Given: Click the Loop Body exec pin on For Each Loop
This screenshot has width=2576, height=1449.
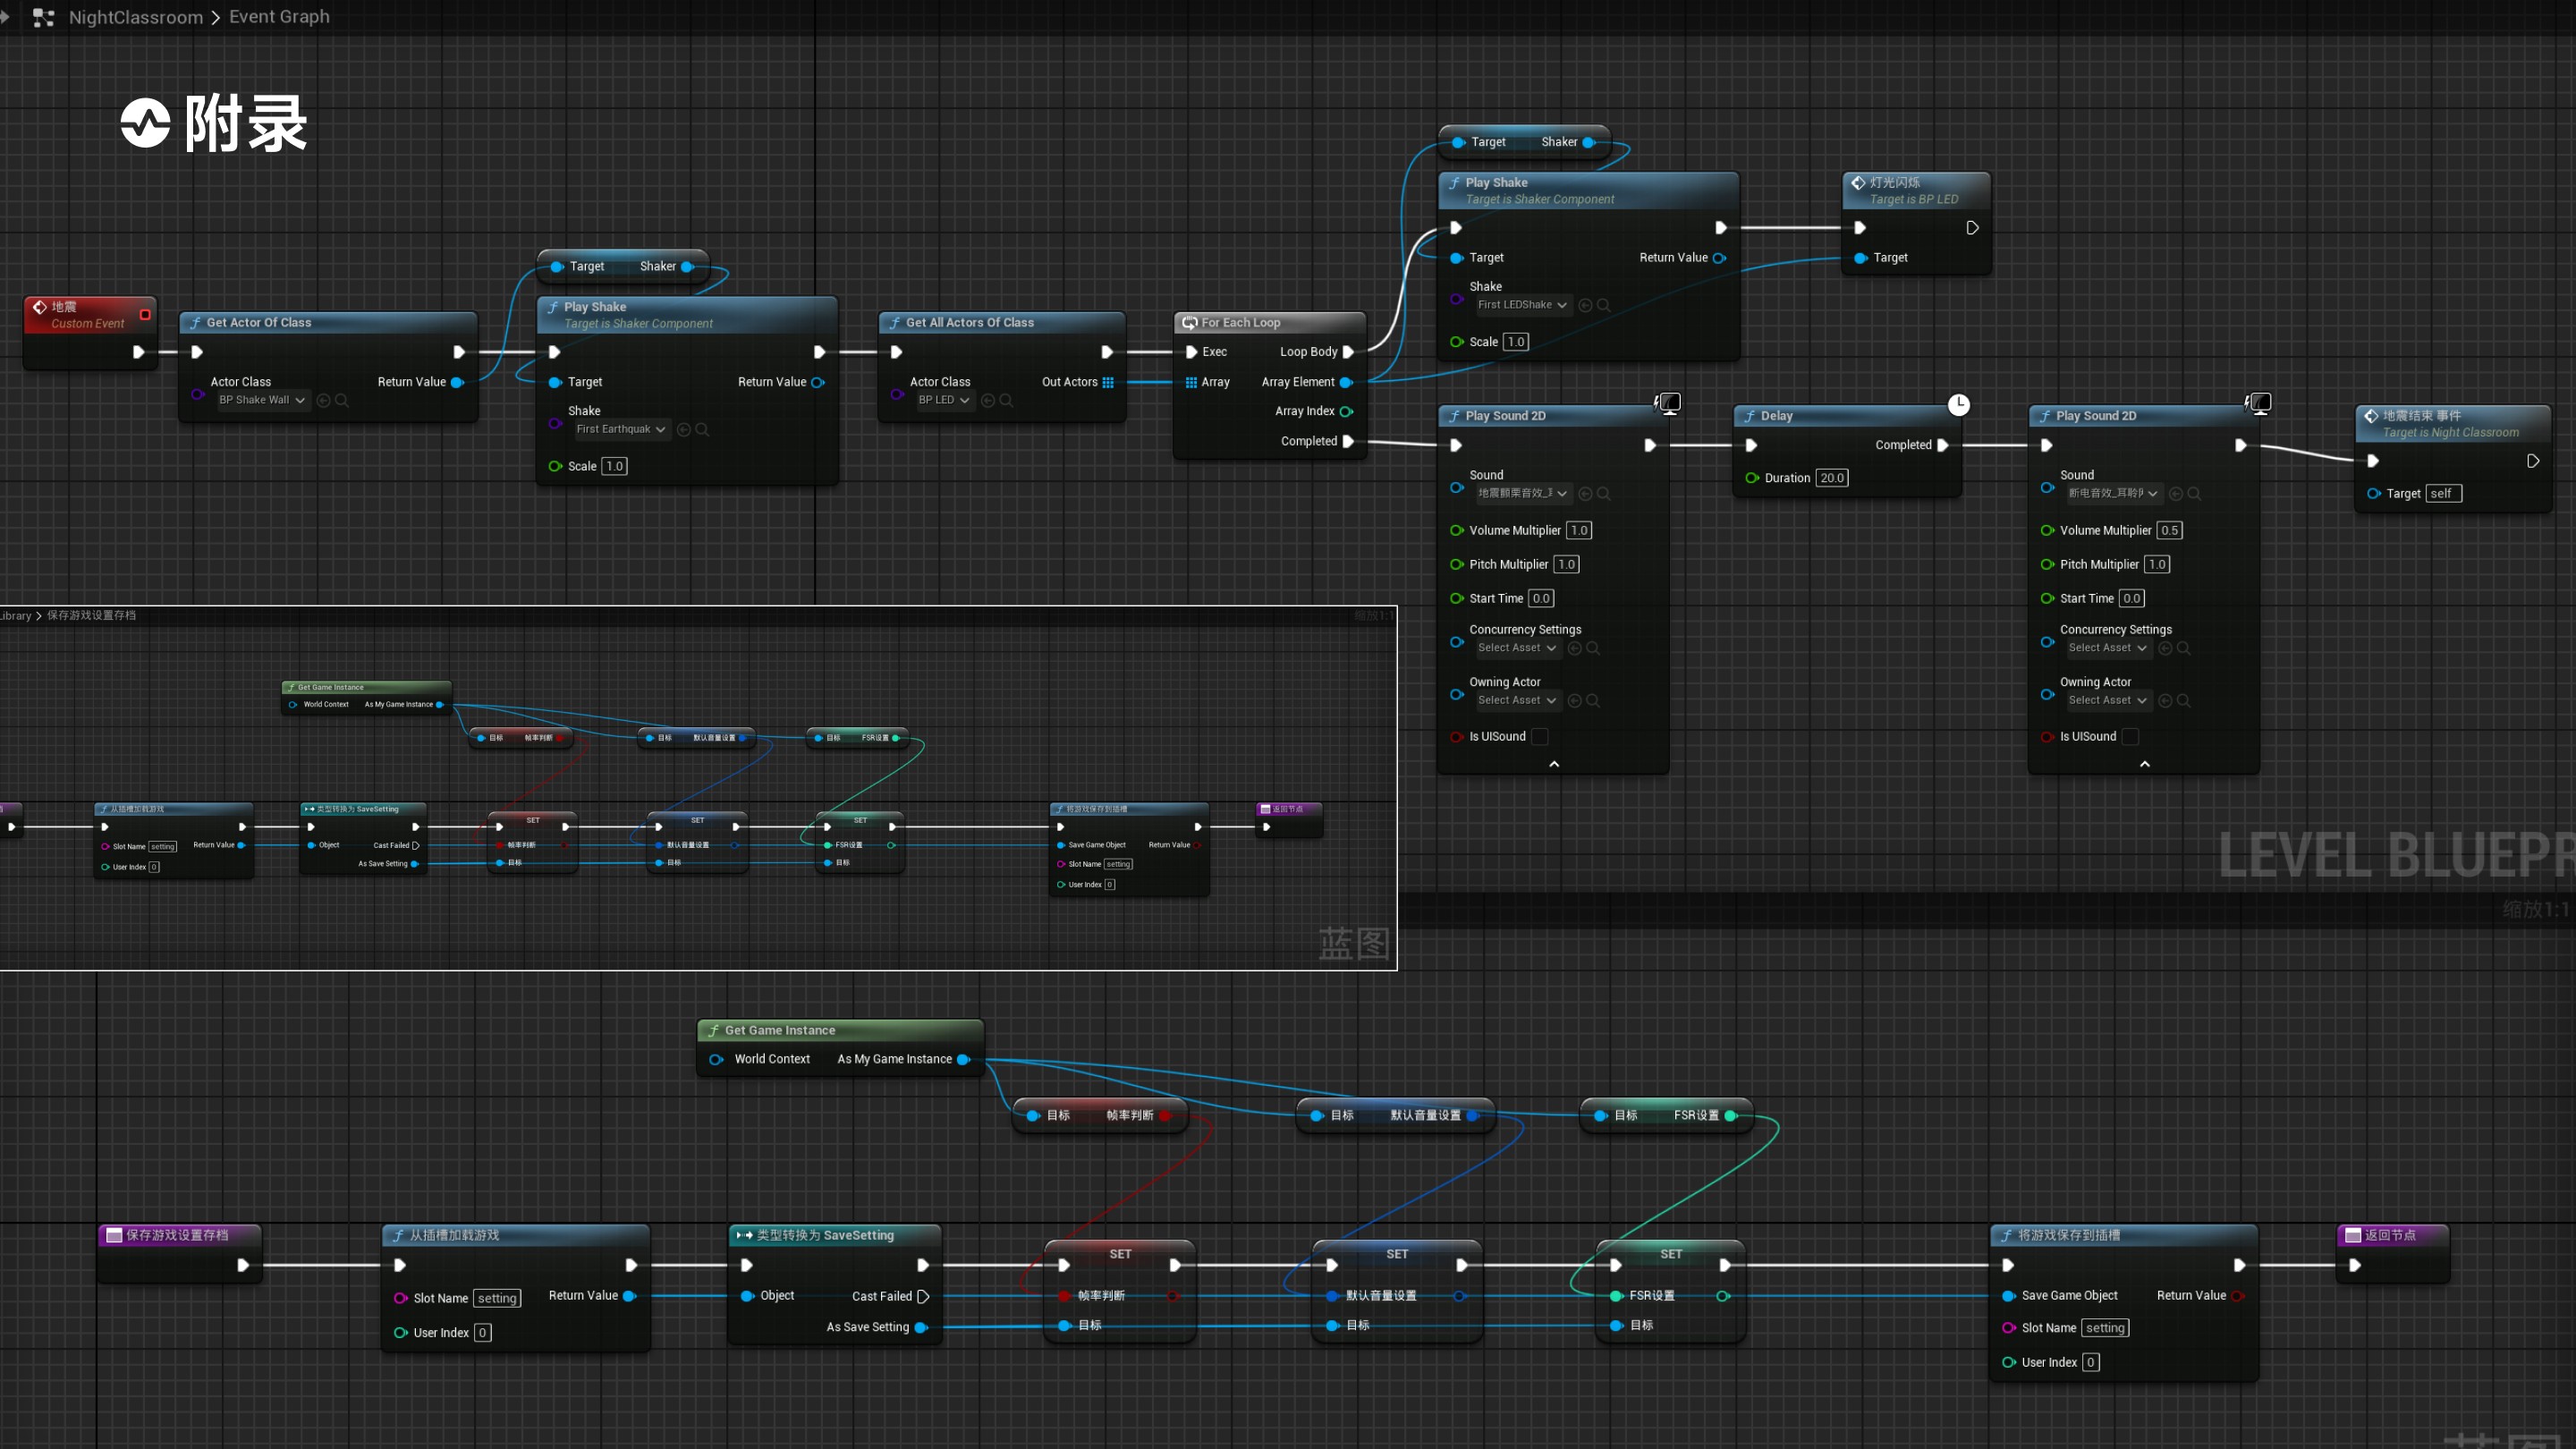Looking at the screenshot, I should pos(1348,352).
